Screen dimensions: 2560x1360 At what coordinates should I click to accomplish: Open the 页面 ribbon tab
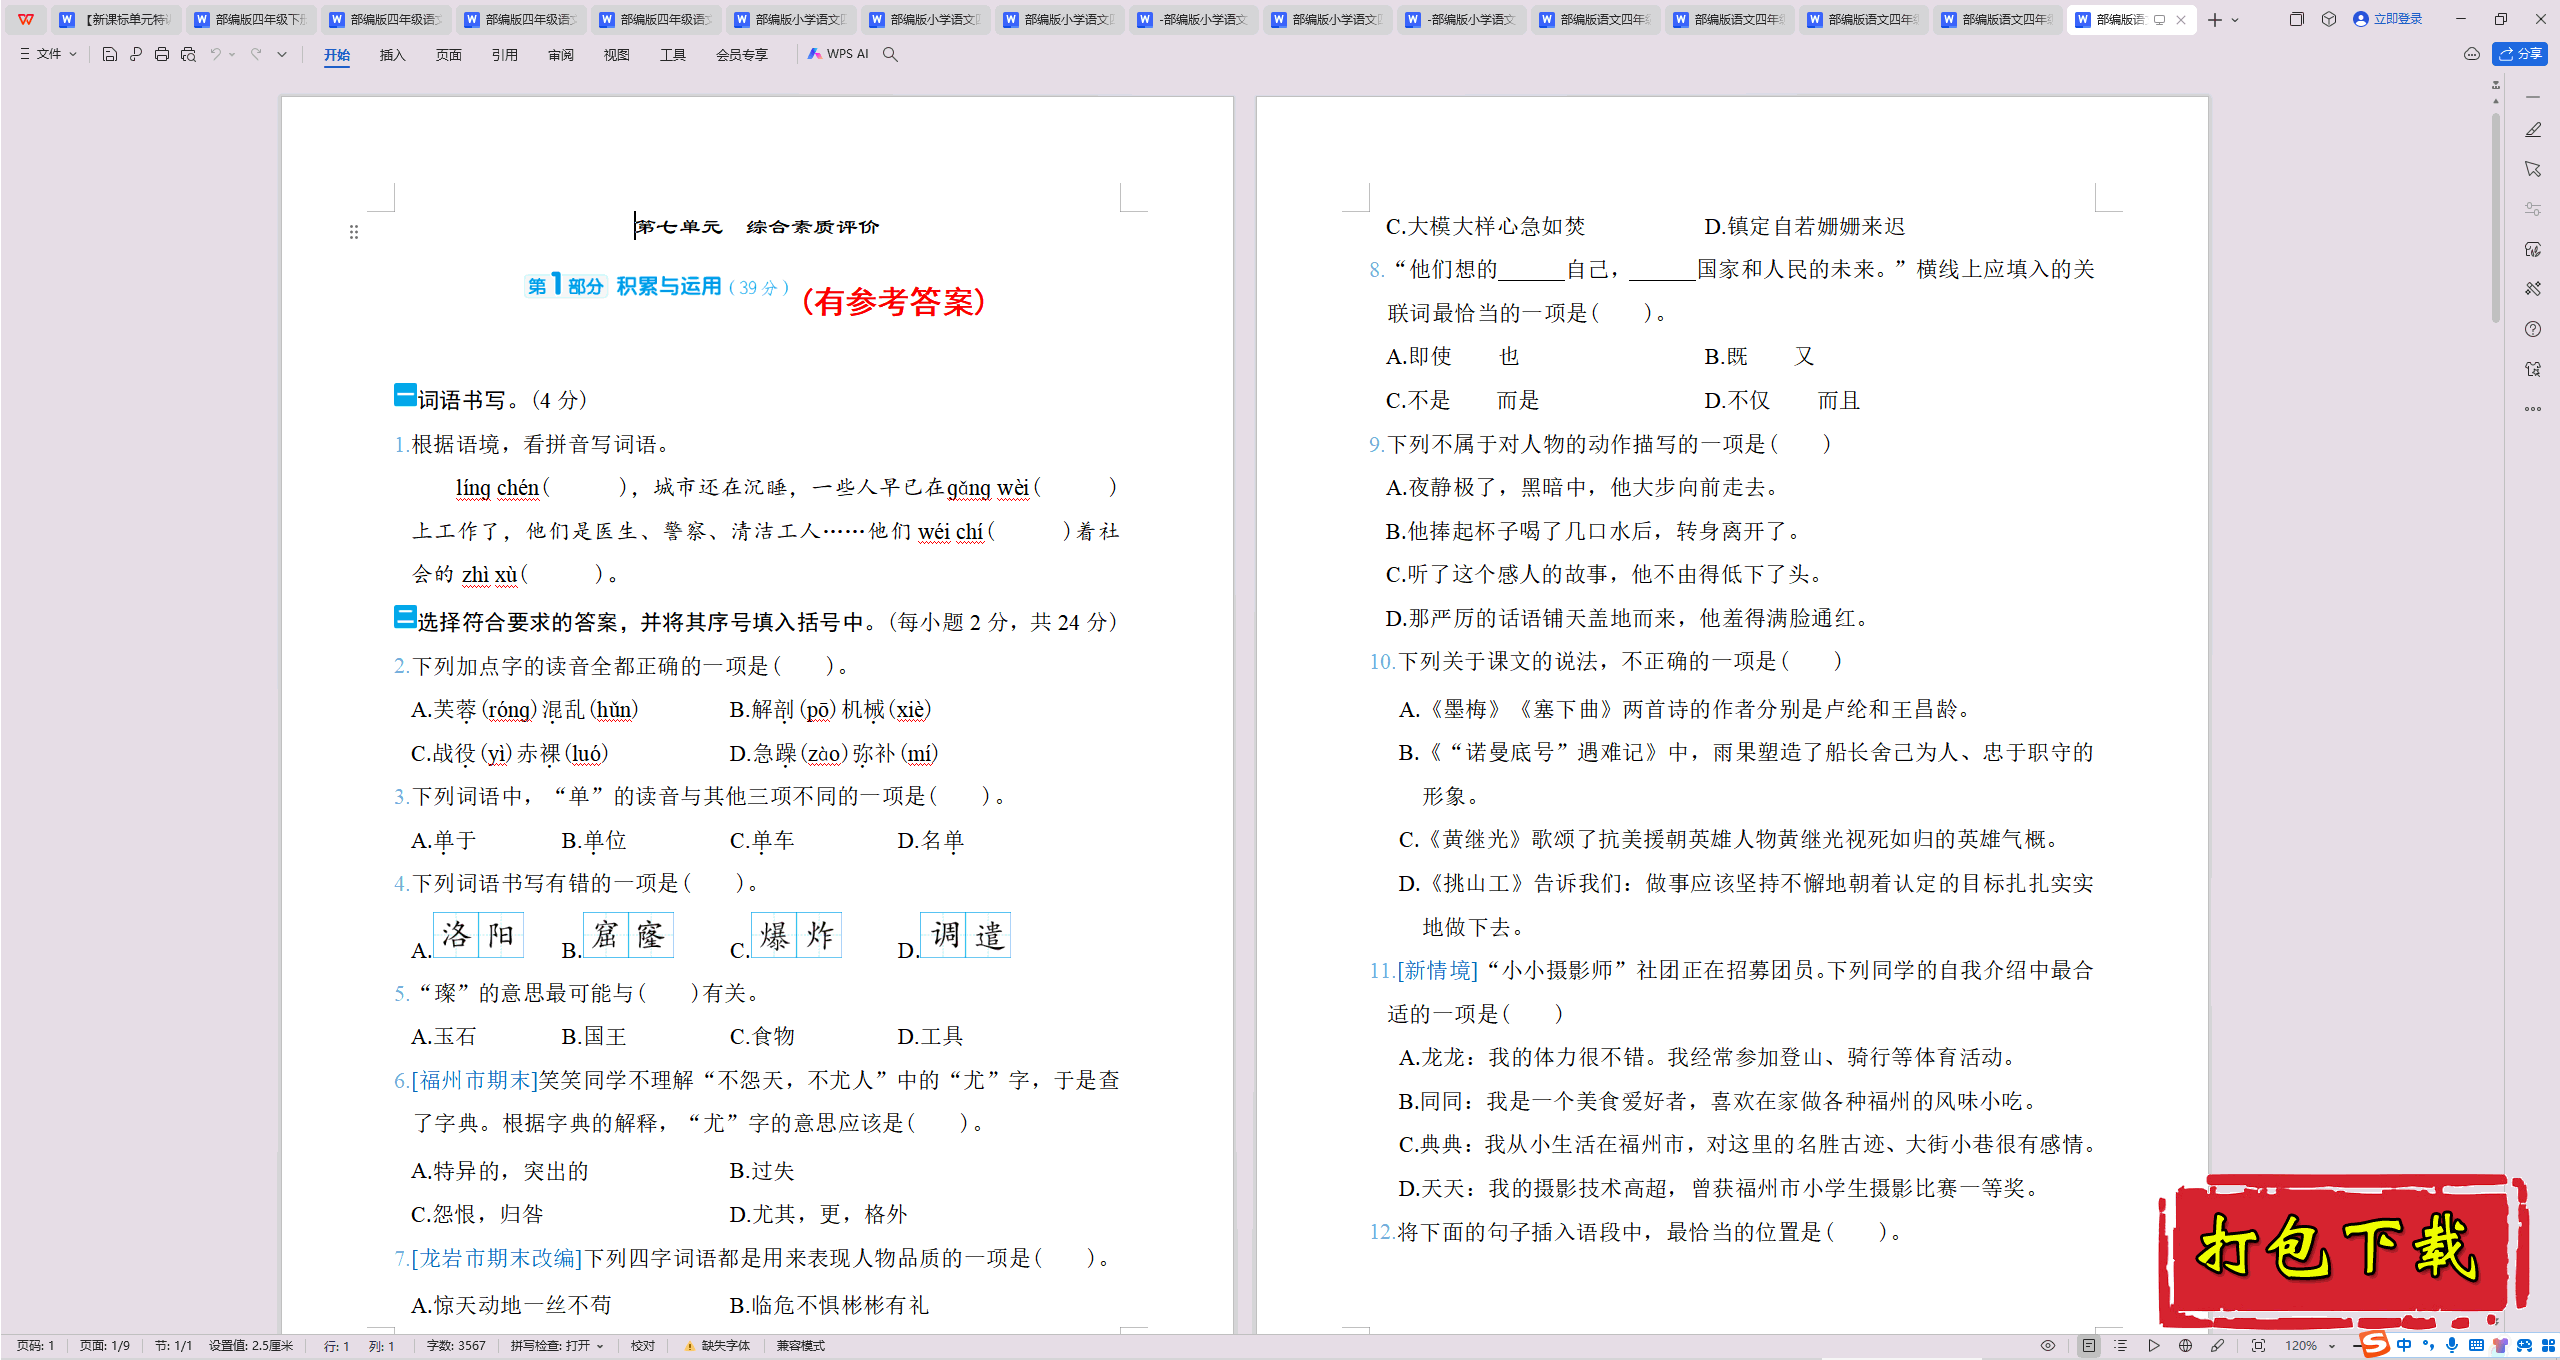tap(449, 55)
